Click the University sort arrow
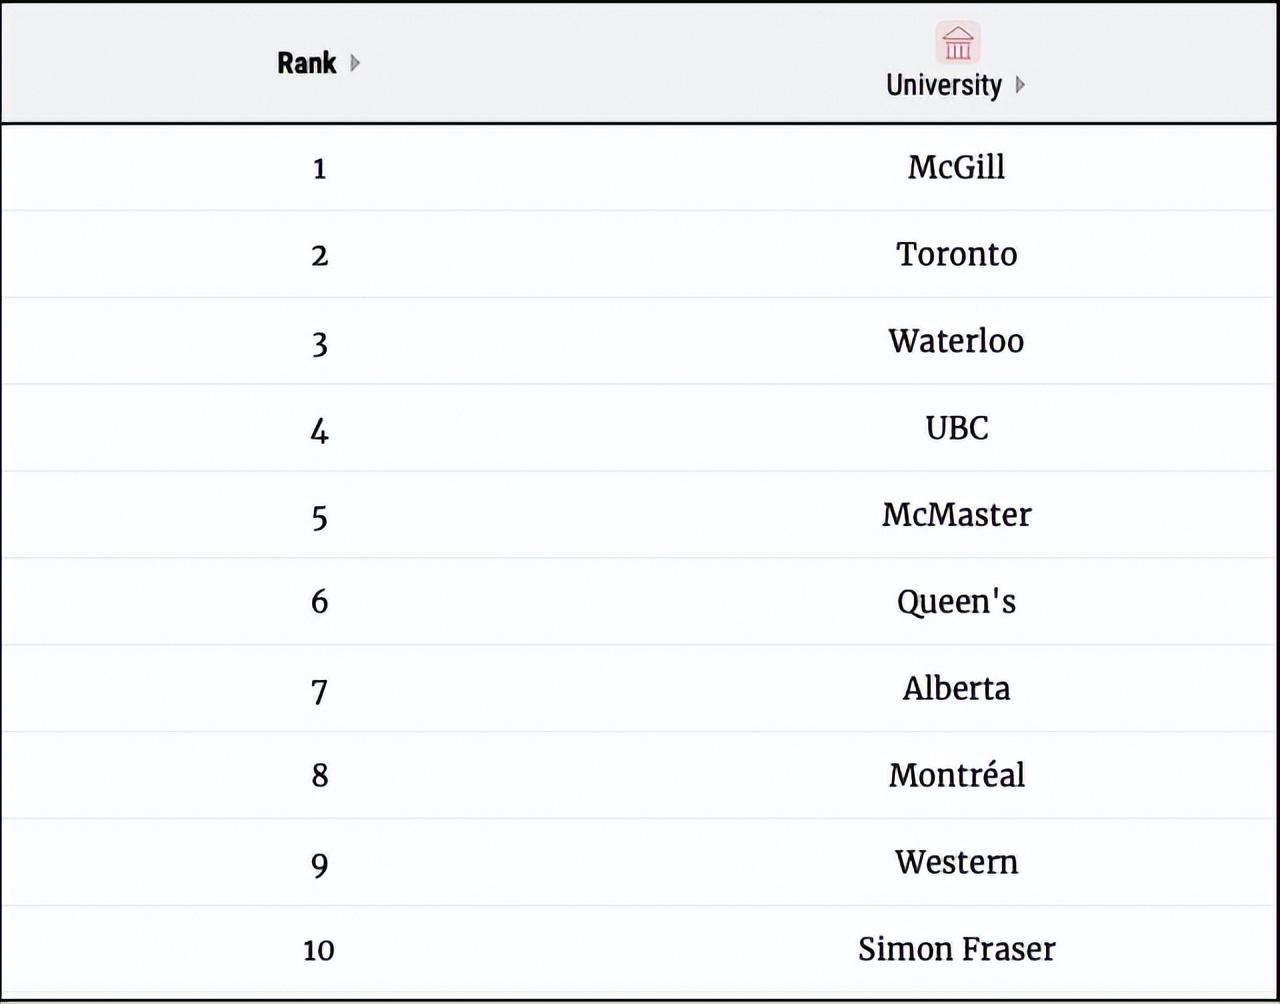Viewport: 1280px width, 1004px height. click(1020, 85)
